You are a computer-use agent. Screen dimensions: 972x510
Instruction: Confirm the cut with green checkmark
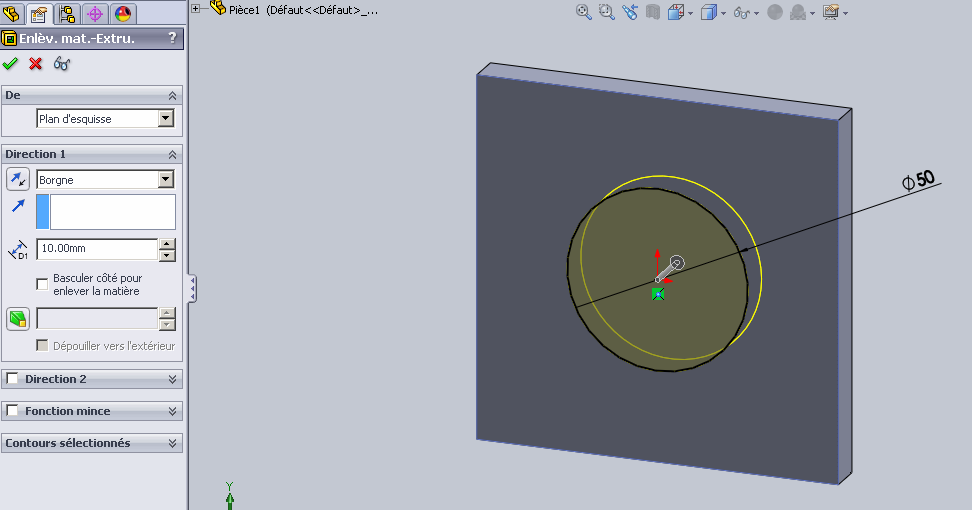click(11, 63)
